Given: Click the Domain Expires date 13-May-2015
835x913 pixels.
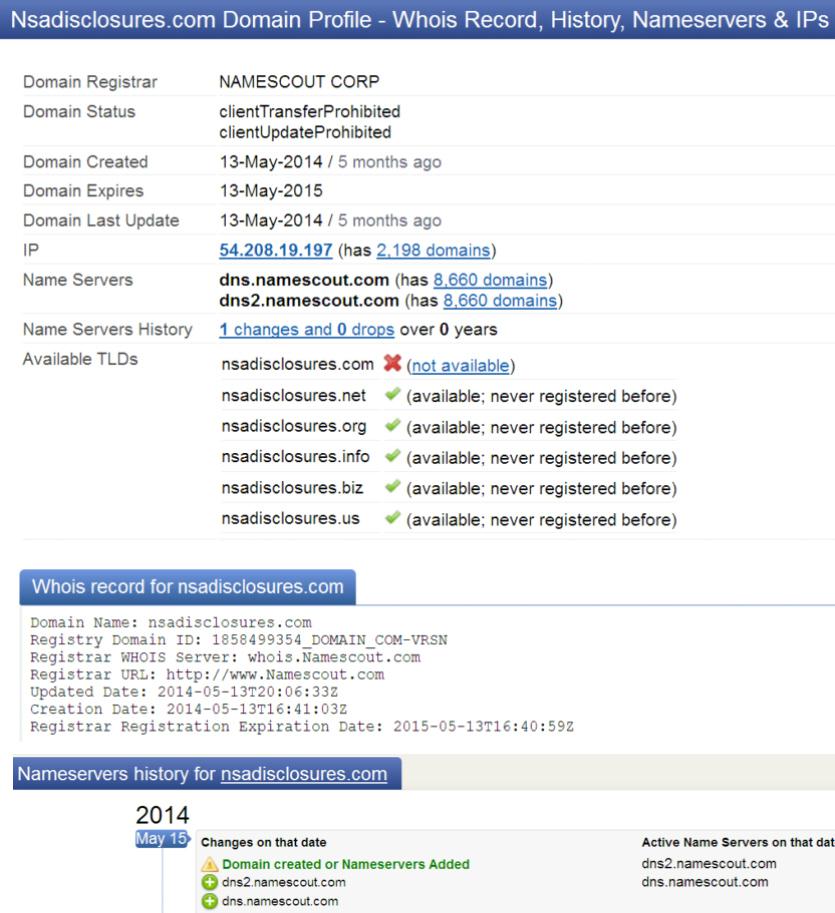Looking at the screenshot, I should point(271,191).
